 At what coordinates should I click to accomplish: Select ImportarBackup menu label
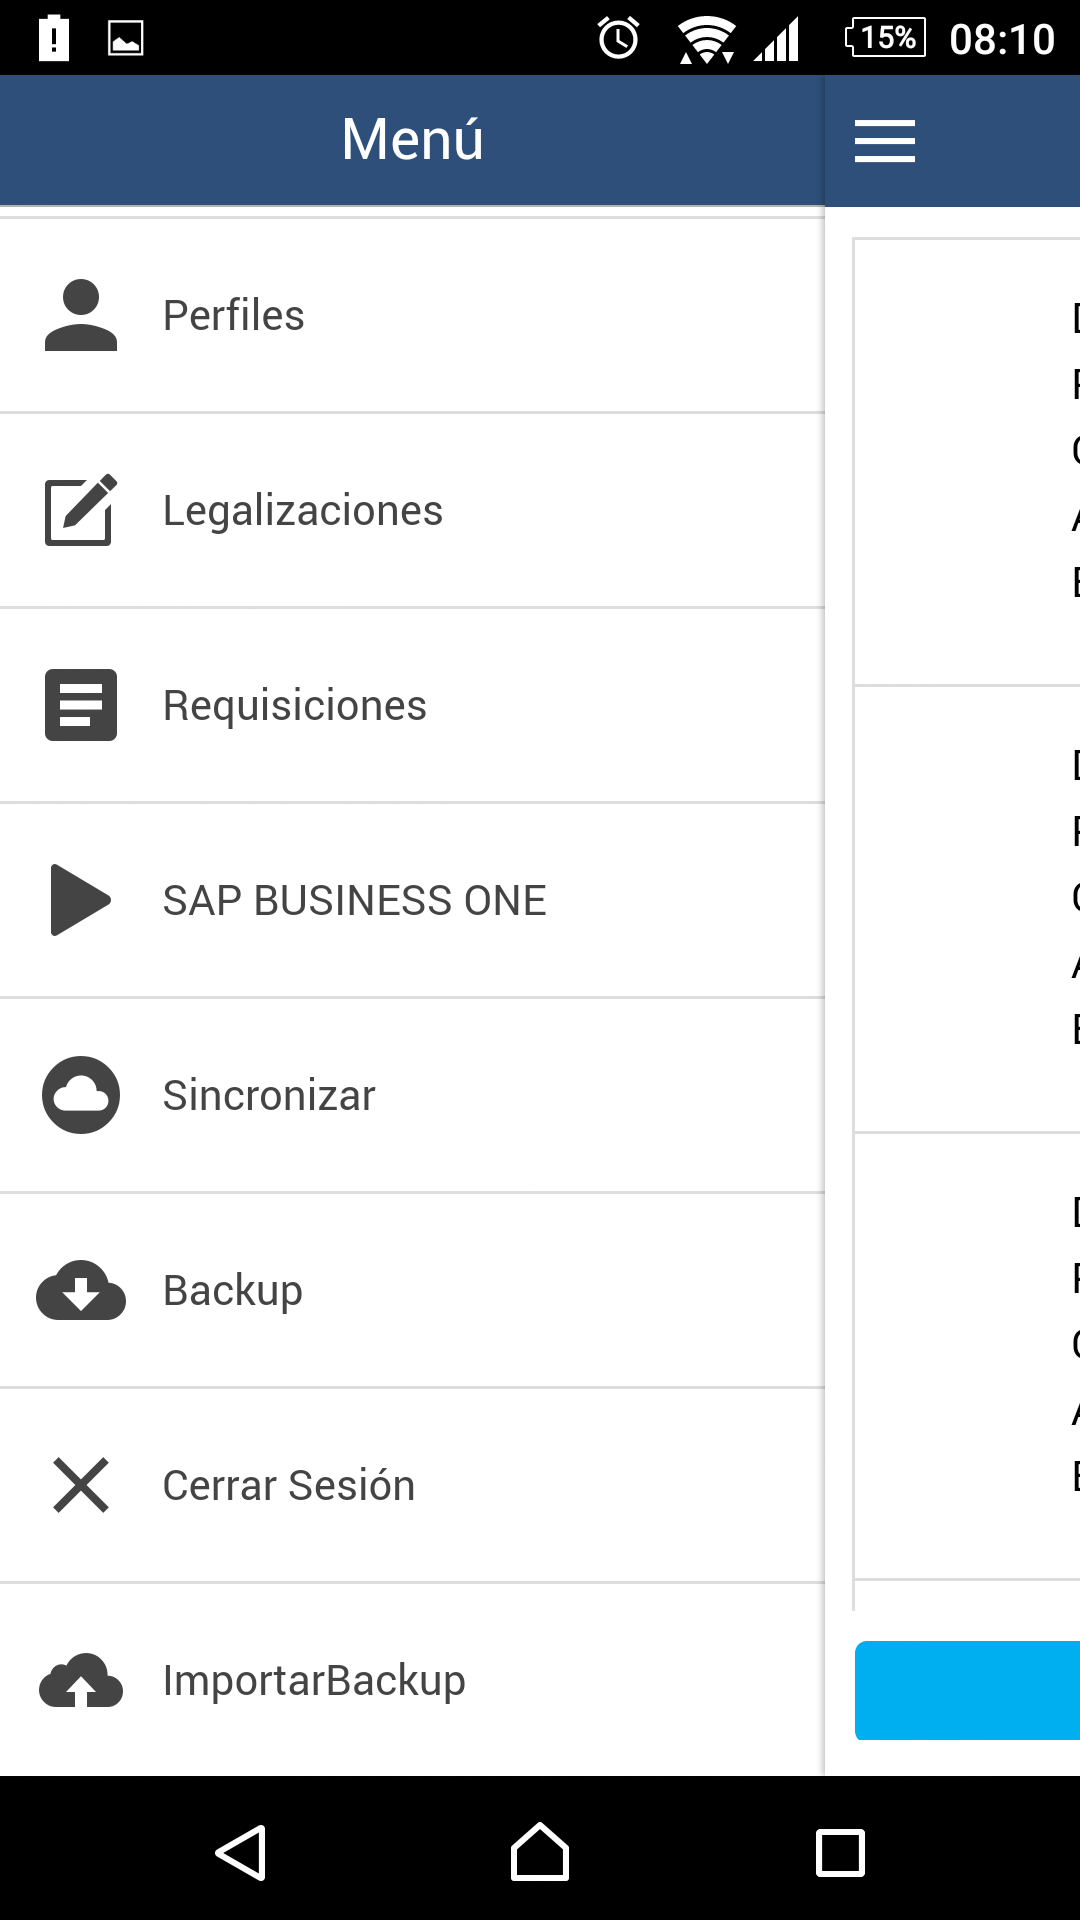point(314,1681)
